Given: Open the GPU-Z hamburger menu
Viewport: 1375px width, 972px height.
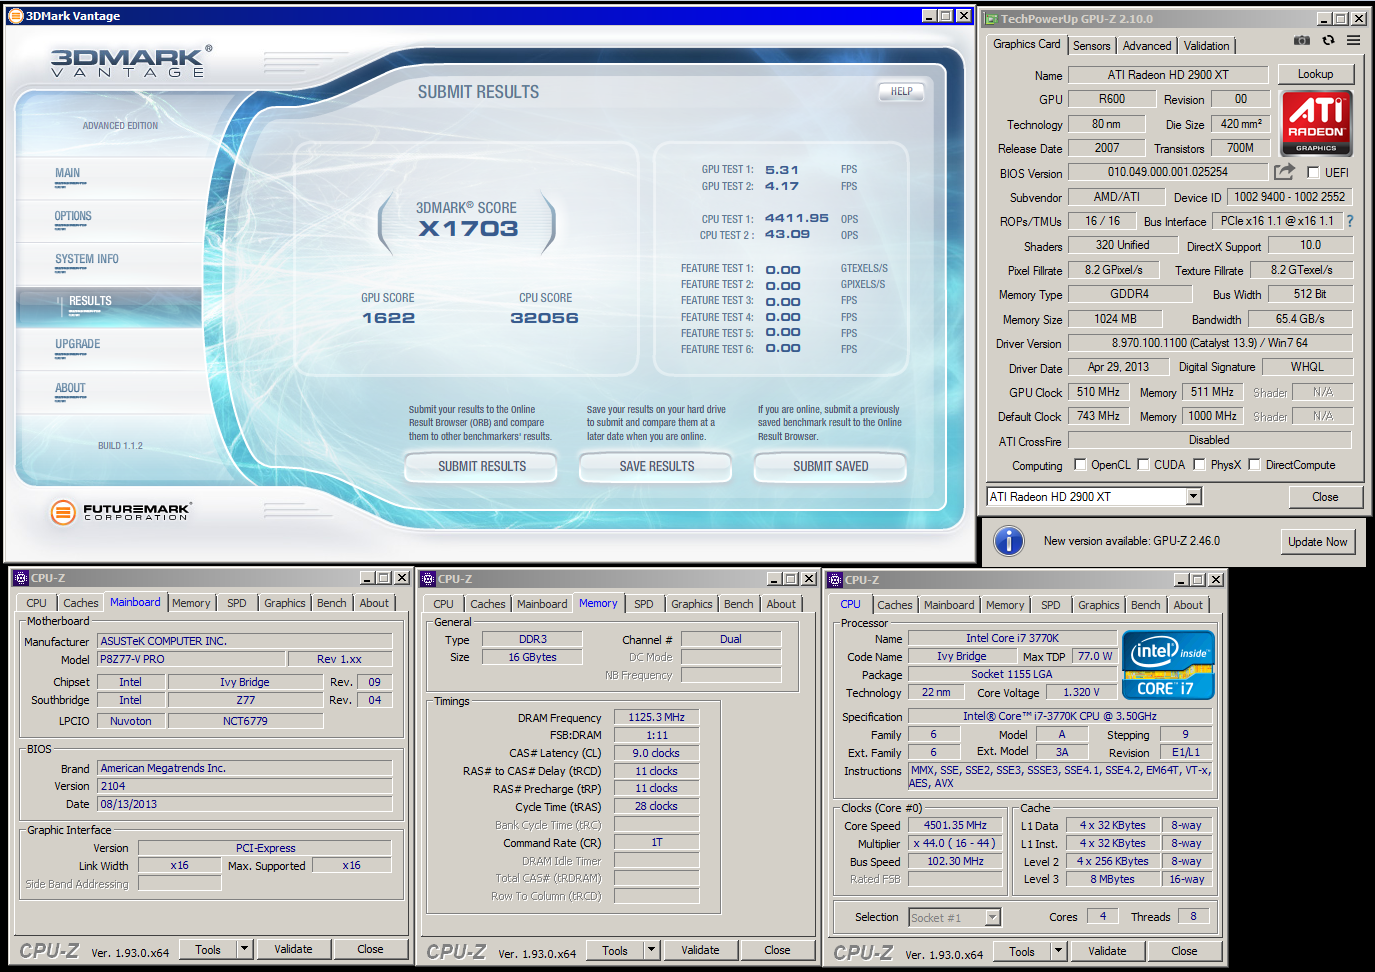Looking at the screenshot, I should click(1353, 41).
